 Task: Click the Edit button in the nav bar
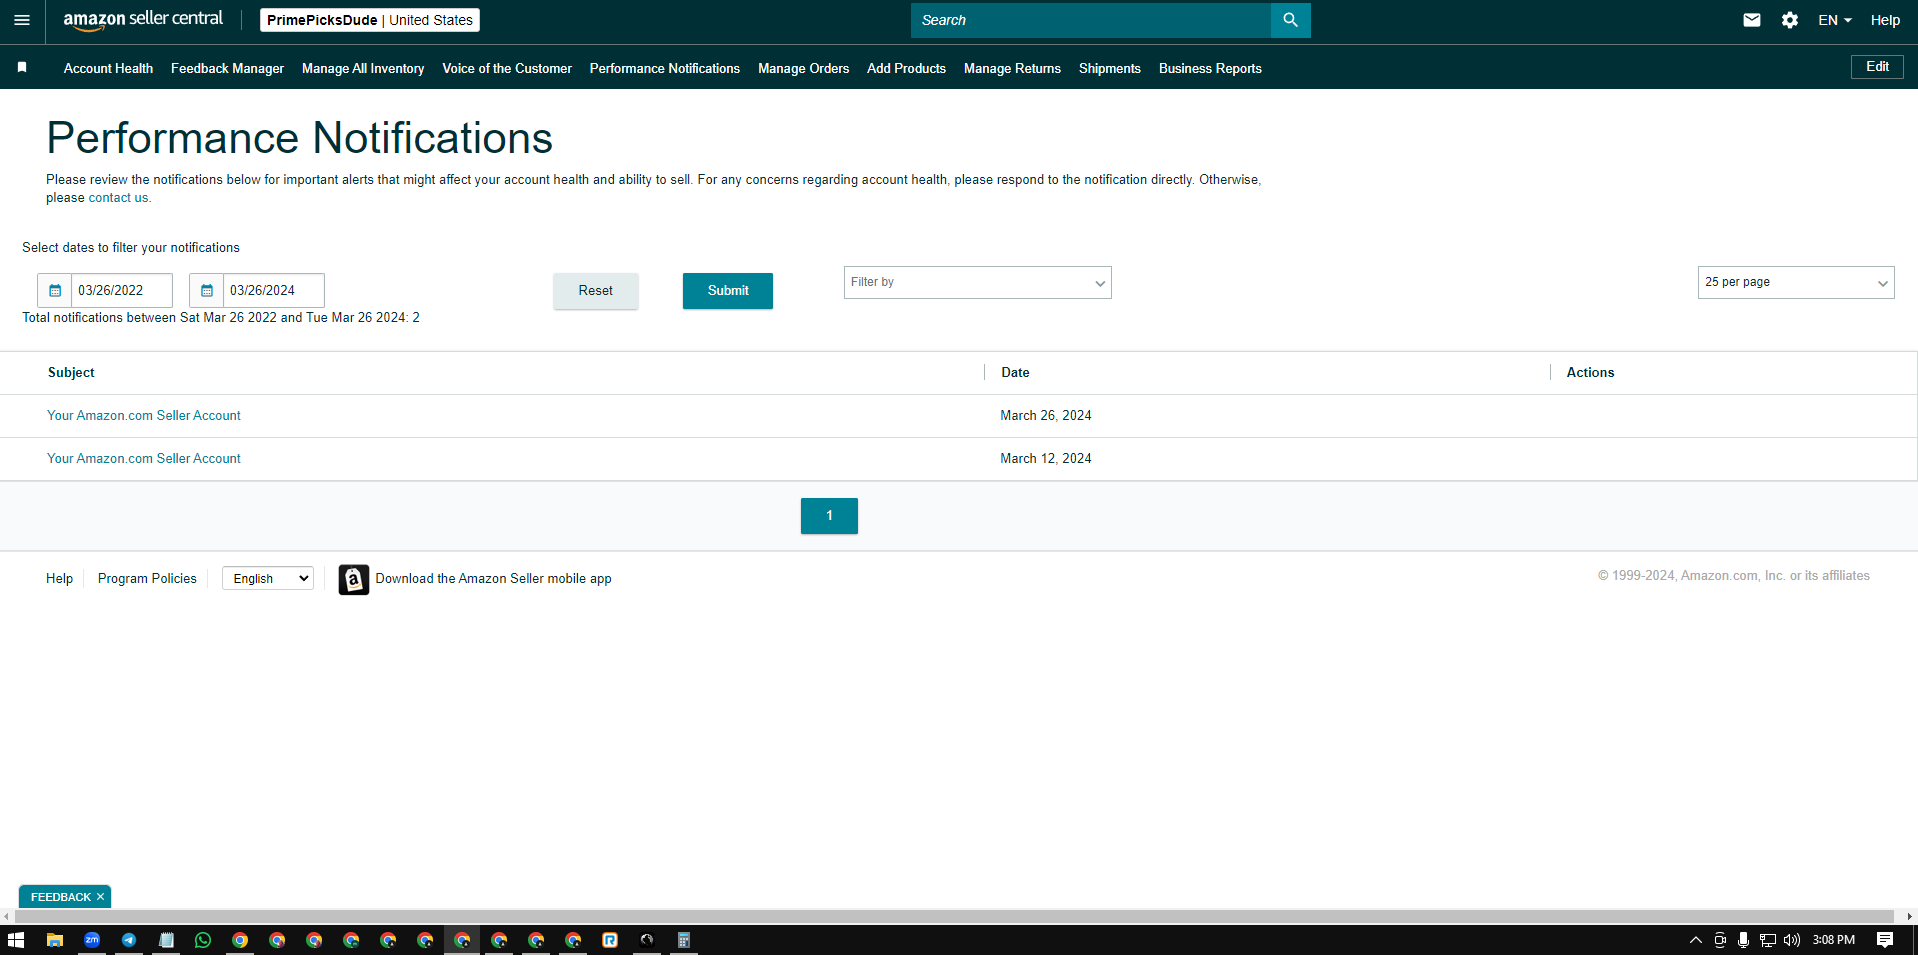(x=1877, y=67)
